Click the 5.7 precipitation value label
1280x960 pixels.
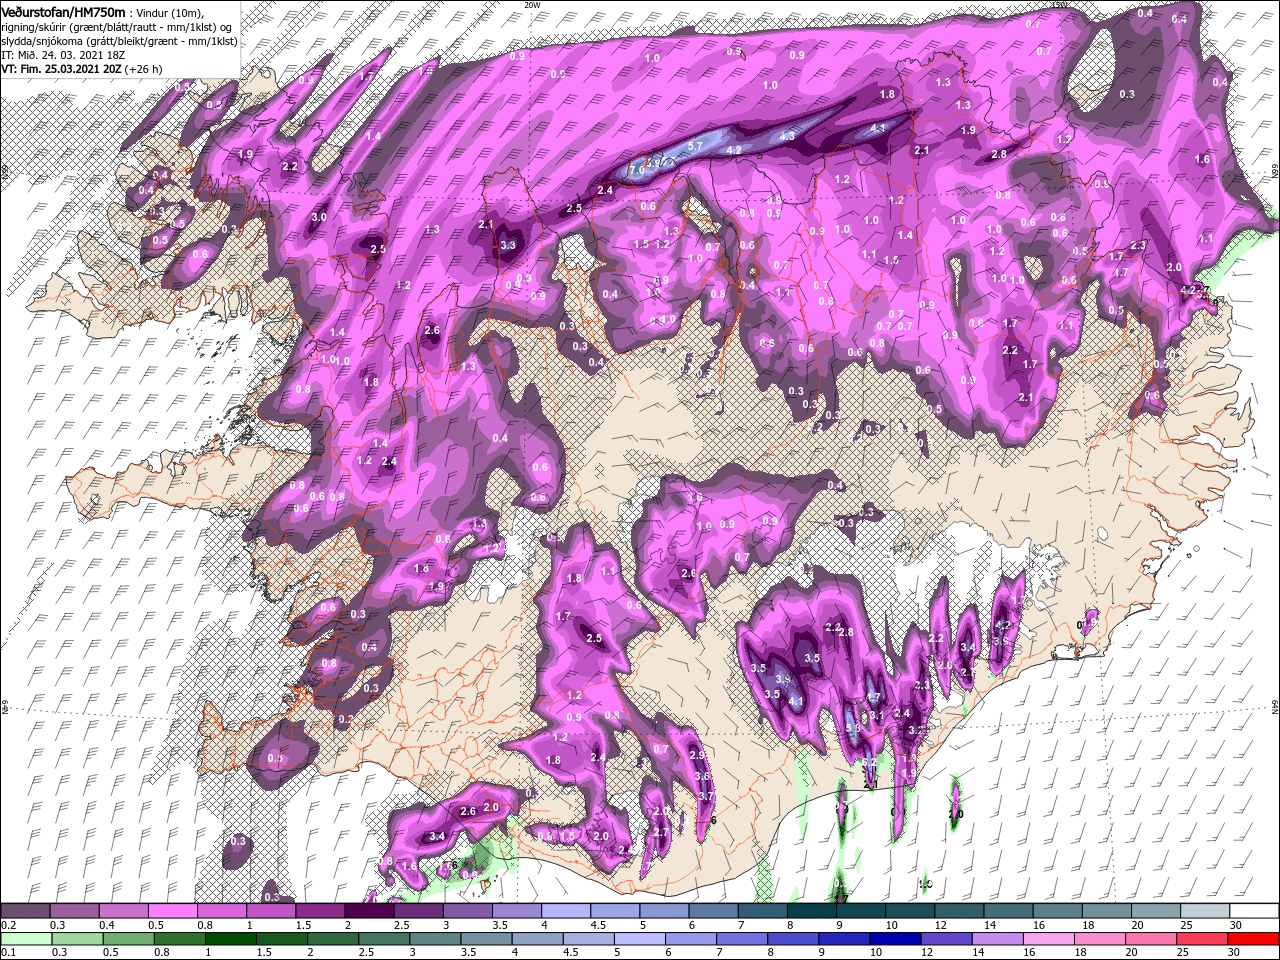[697, 147]
